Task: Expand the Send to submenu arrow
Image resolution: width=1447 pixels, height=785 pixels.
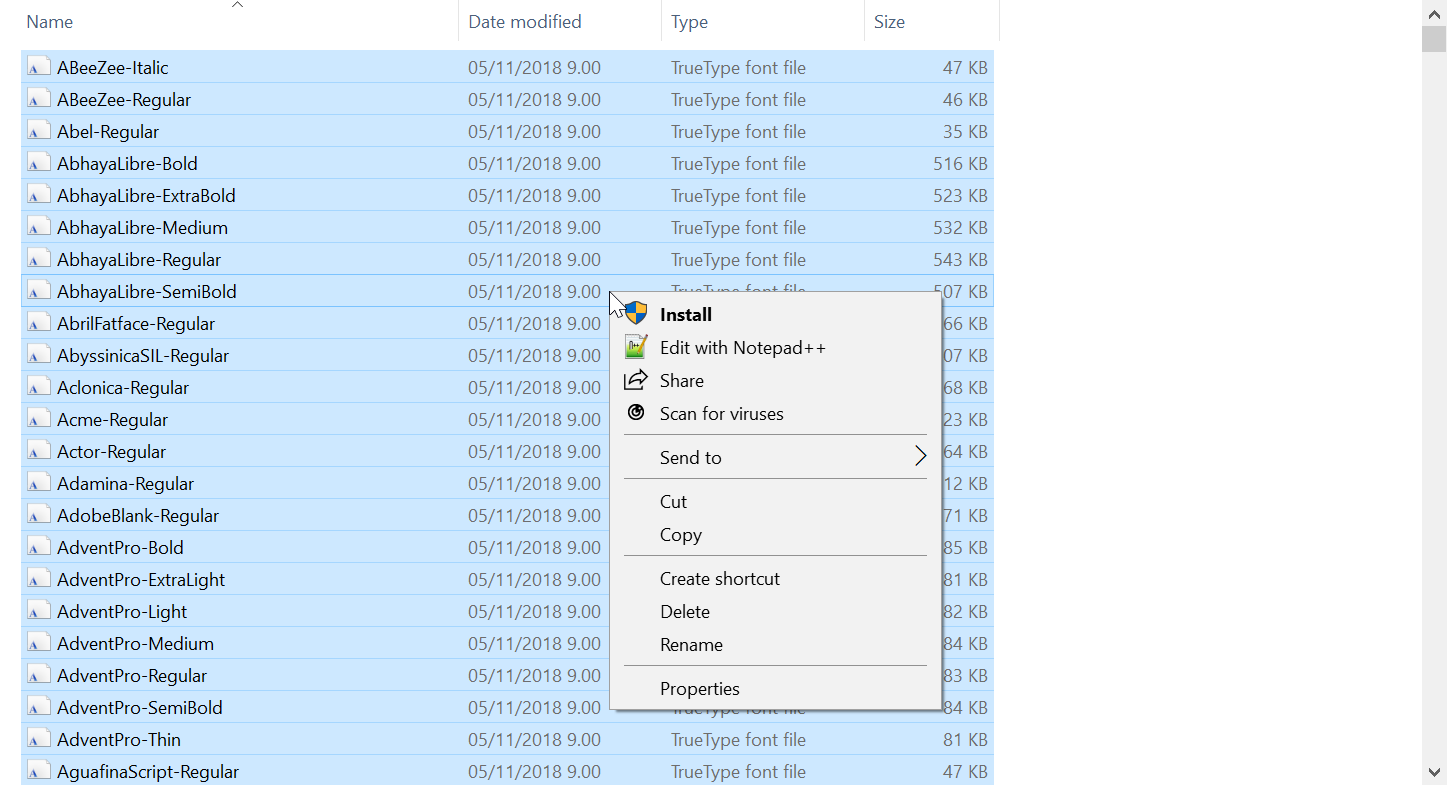Action: [920, 457]
